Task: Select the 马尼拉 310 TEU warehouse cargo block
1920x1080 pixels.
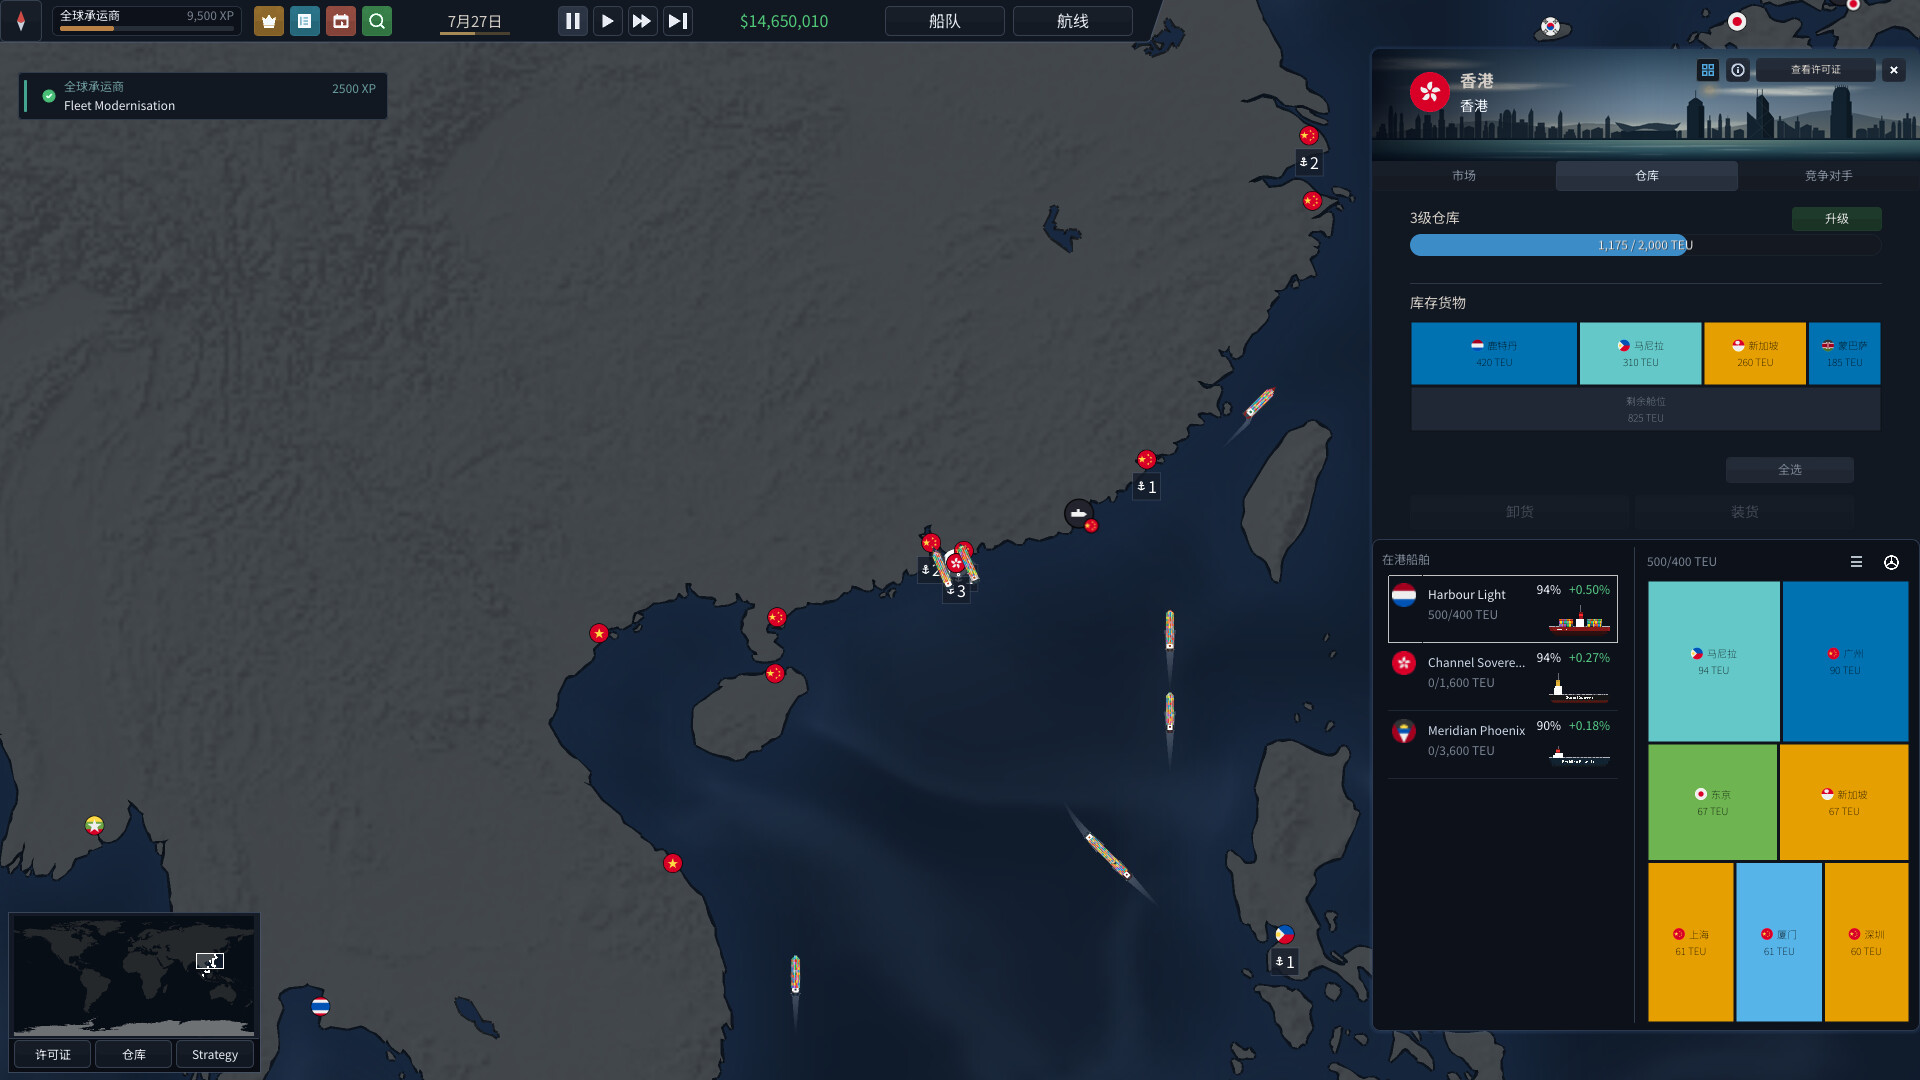Action: (1640, 354)
